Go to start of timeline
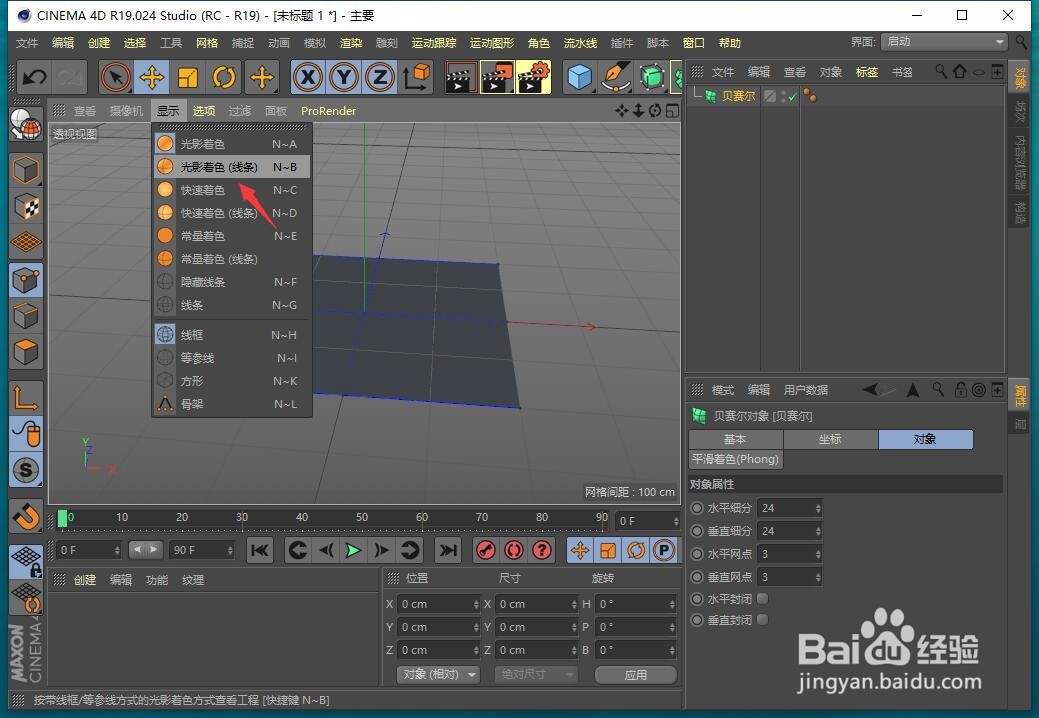This screenshot has height=718, width=1039. click(x=260, y=550)
